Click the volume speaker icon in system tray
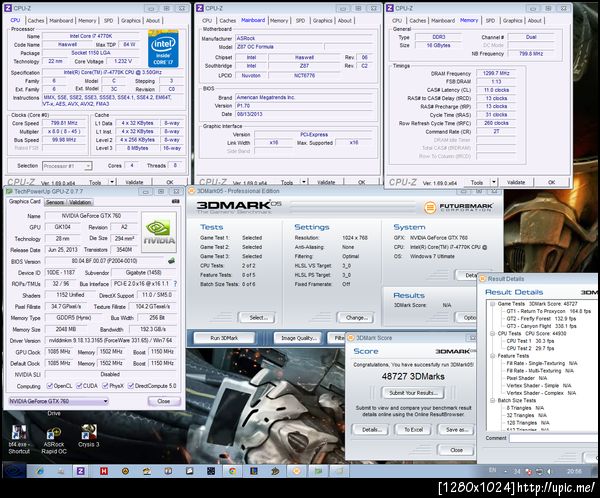 click(549, 471)
